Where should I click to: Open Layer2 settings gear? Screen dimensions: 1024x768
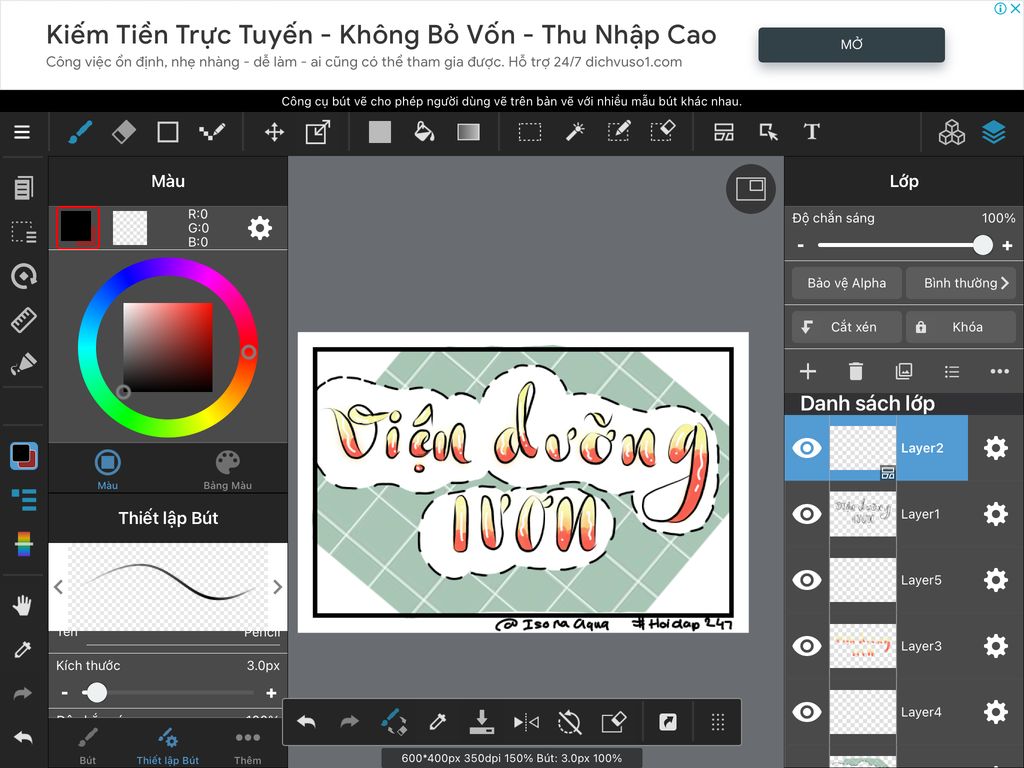click(995, 448)
